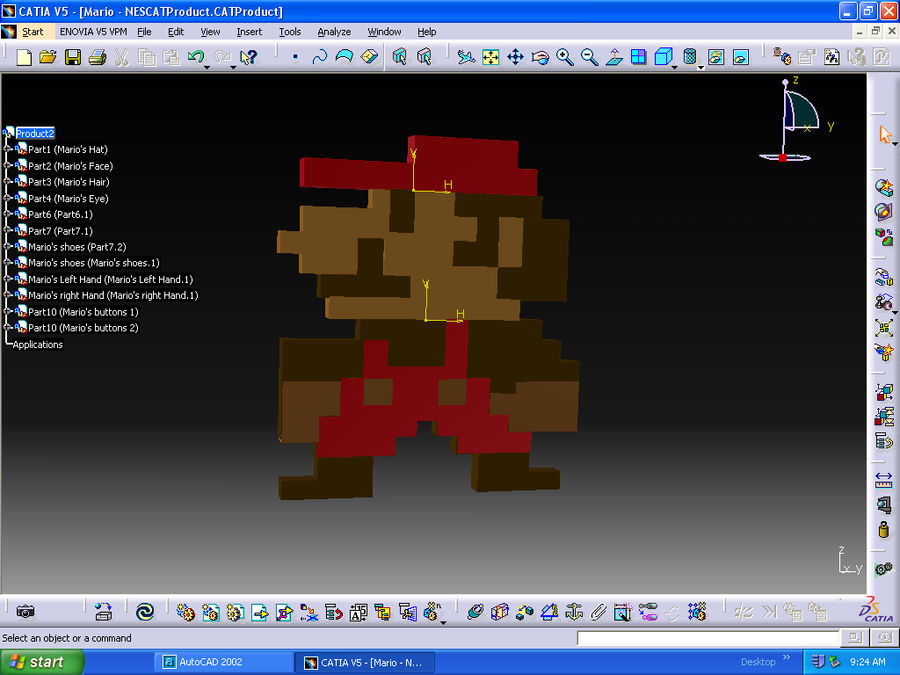This screenshot has height=675, width=900.
Task: Expand the Part2 (Mario's Face) node
Action: (7, 165)
